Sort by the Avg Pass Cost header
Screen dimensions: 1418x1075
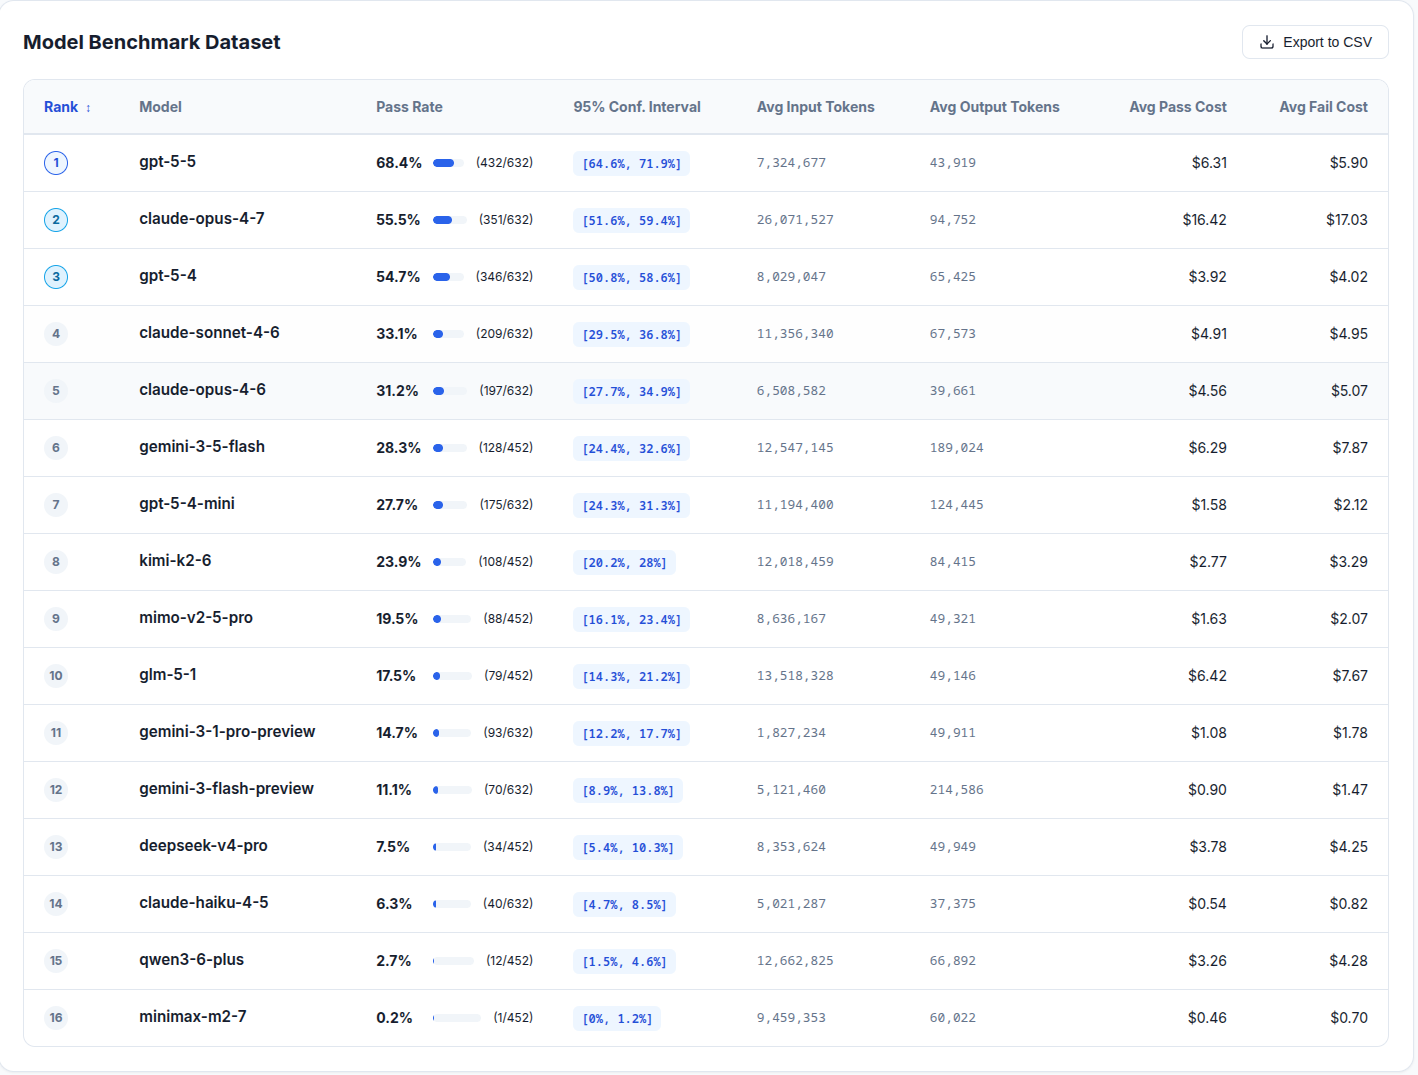pyautogui.click(x=1178, y=107)
